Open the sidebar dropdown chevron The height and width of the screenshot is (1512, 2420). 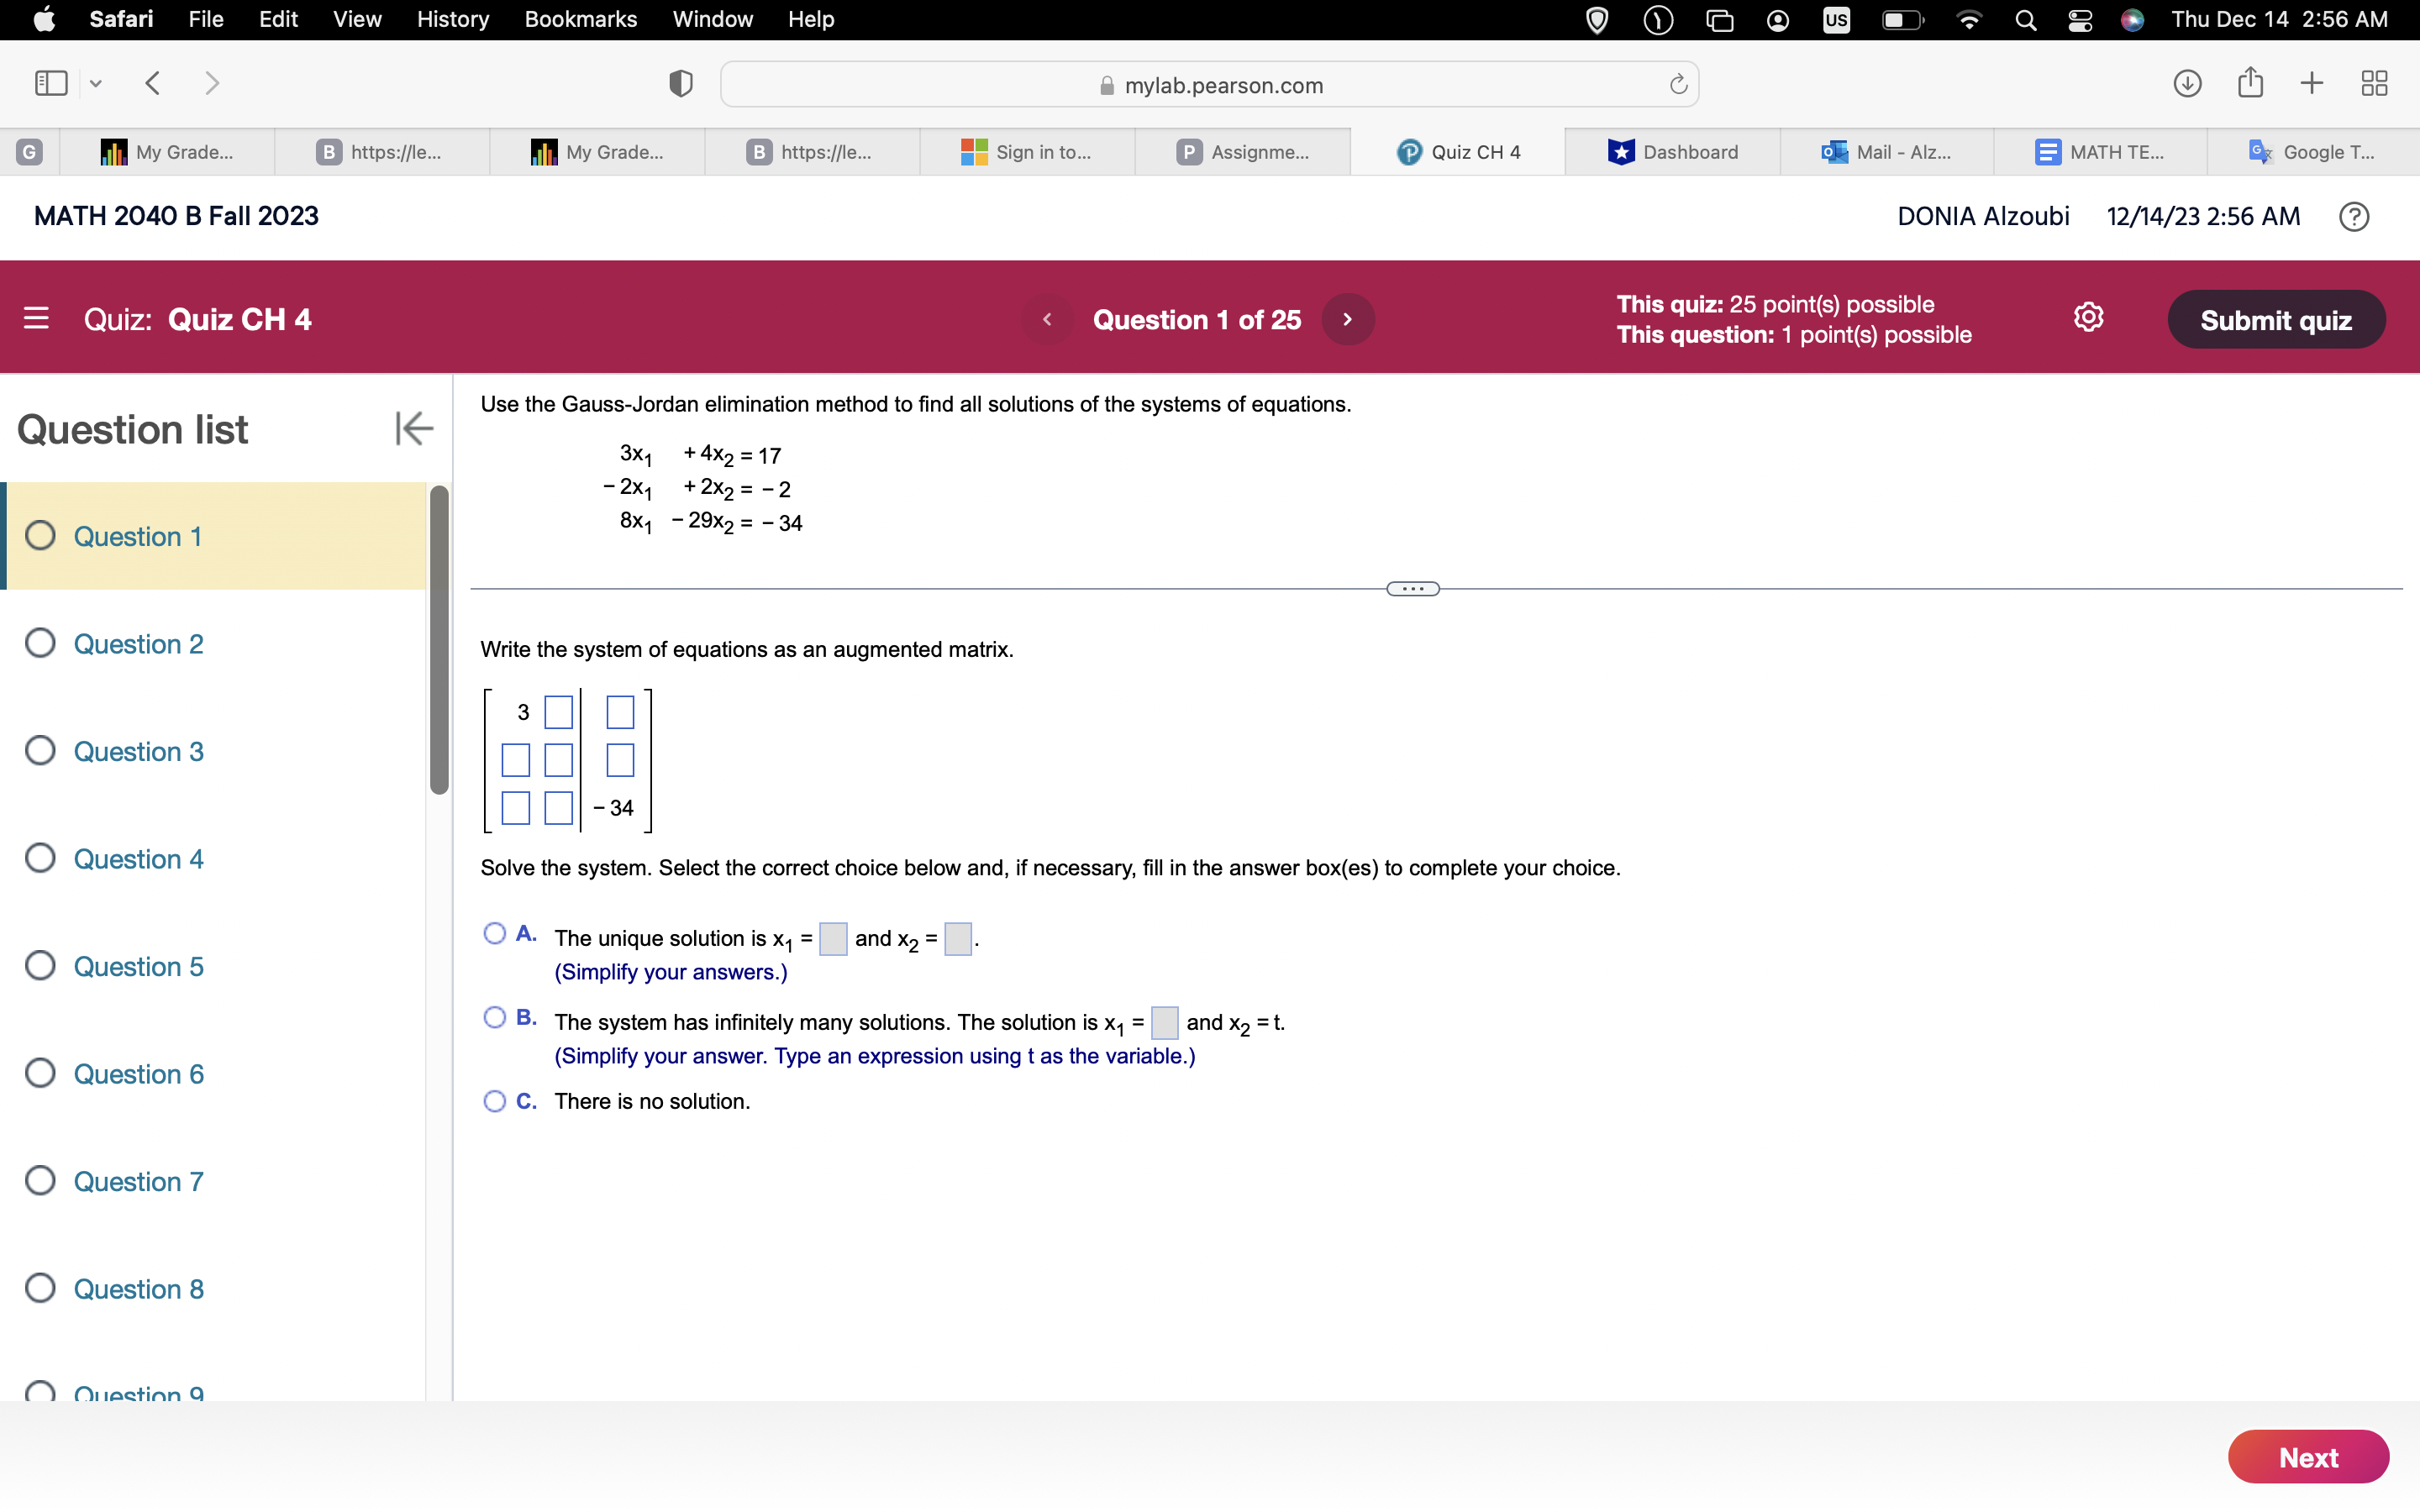[95, 83]
